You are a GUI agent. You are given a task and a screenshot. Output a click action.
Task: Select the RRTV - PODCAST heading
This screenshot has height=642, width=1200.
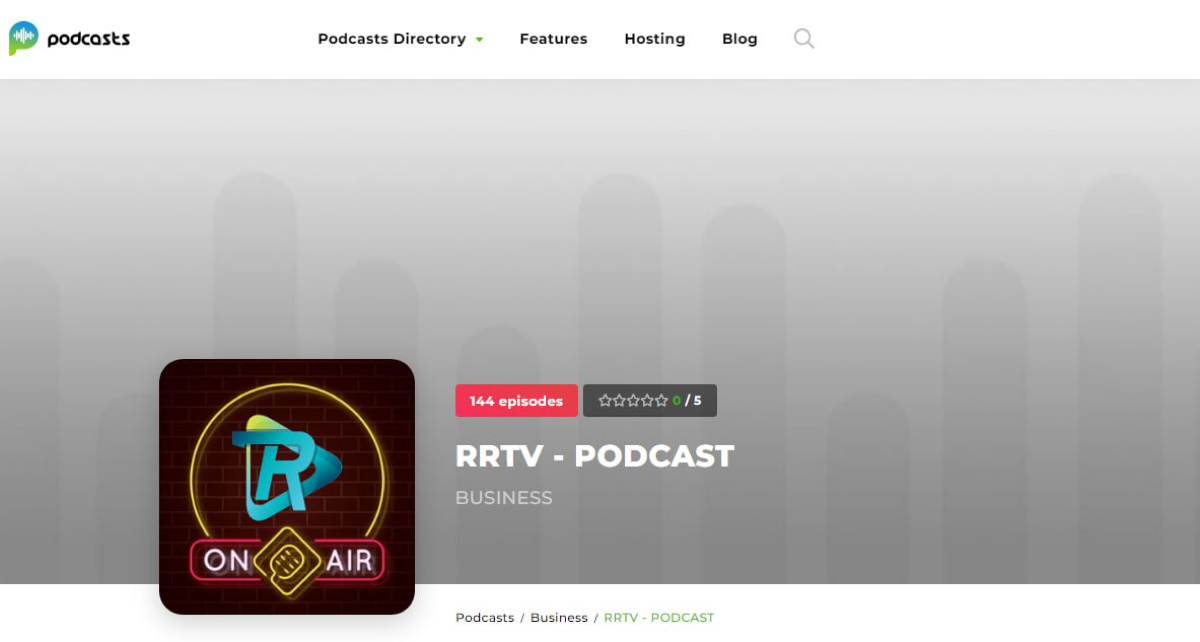pyautogui.click(x=595, y=456)
